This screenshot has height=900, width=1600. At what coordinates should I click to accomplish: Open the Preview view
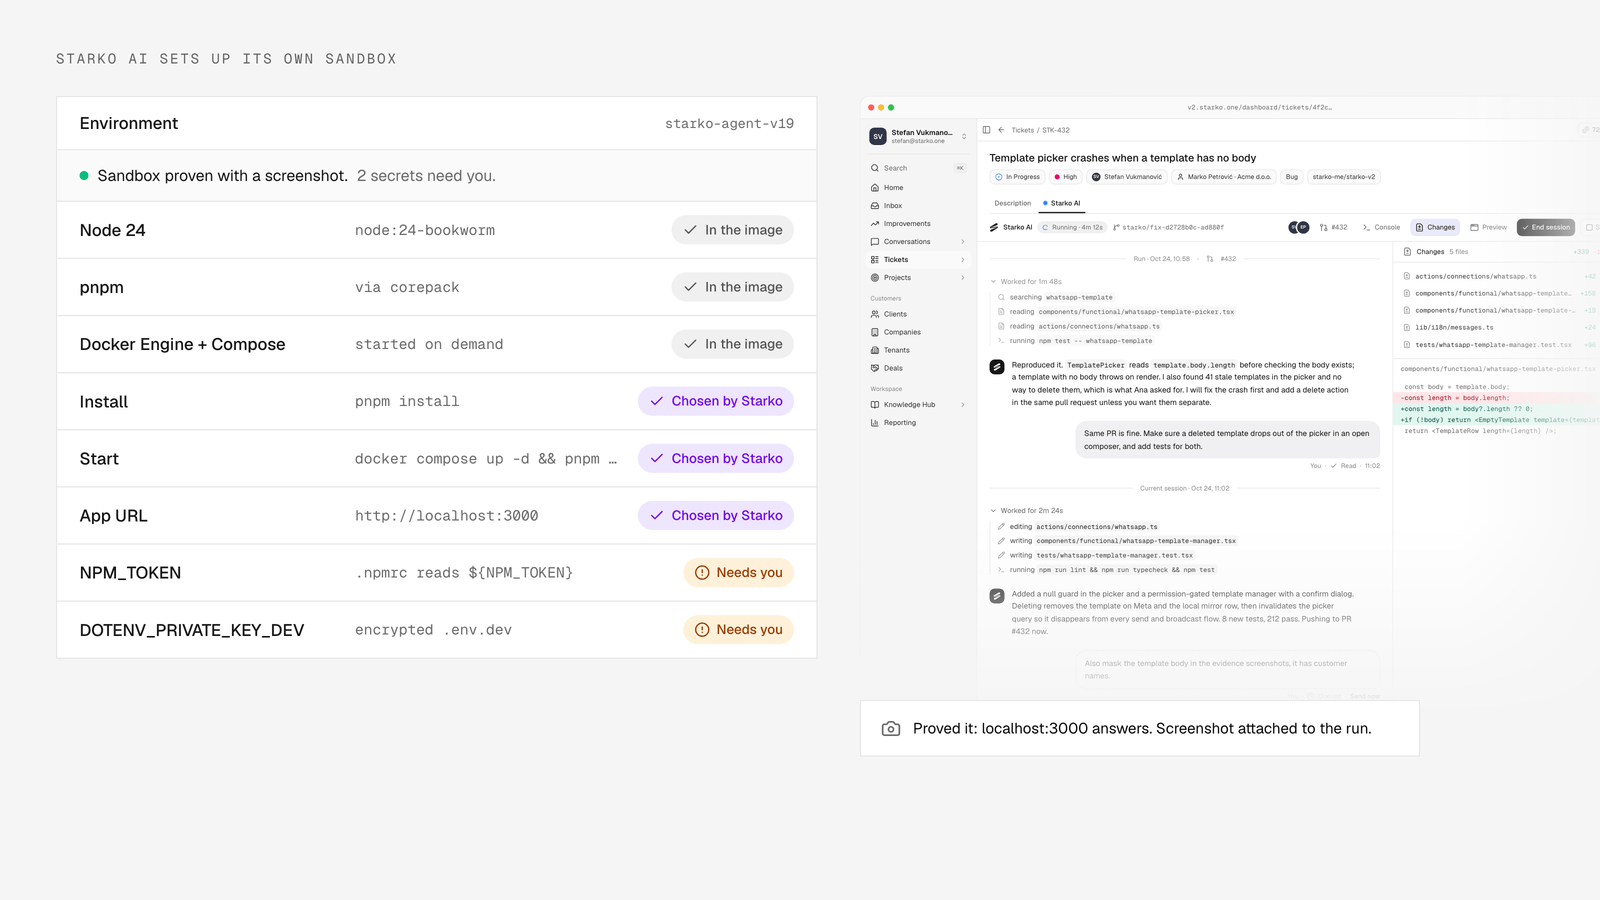(1488, 227)
